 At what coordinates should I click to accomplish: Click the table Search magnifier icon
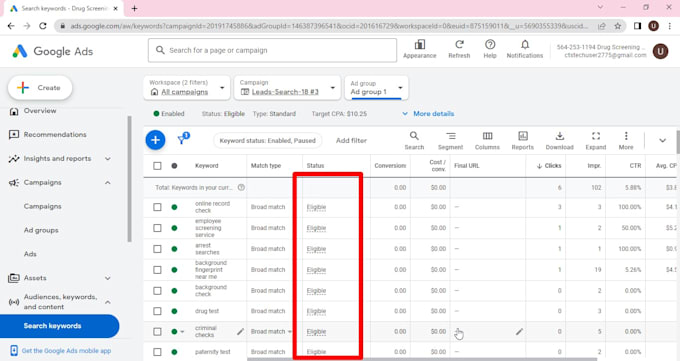click(x=414, y=136)
